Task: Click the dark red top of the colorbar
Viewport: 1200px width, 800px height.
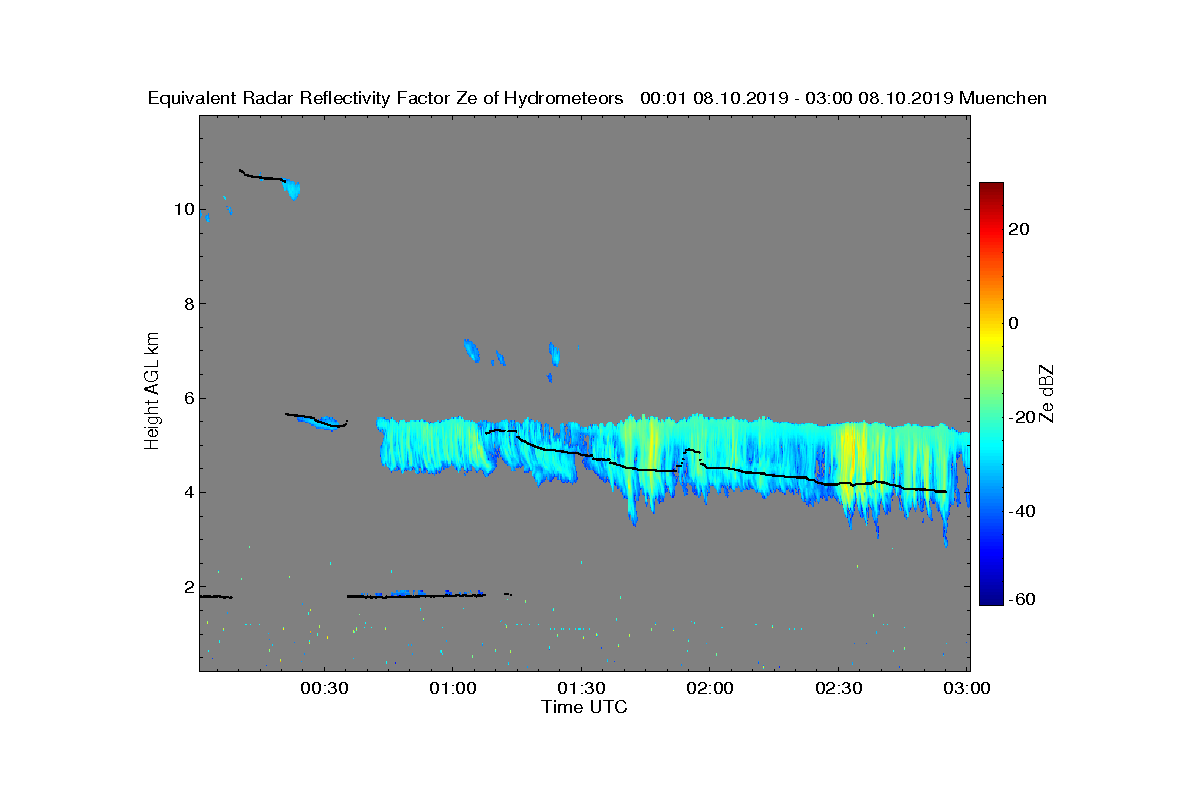Action: point(991,188)
